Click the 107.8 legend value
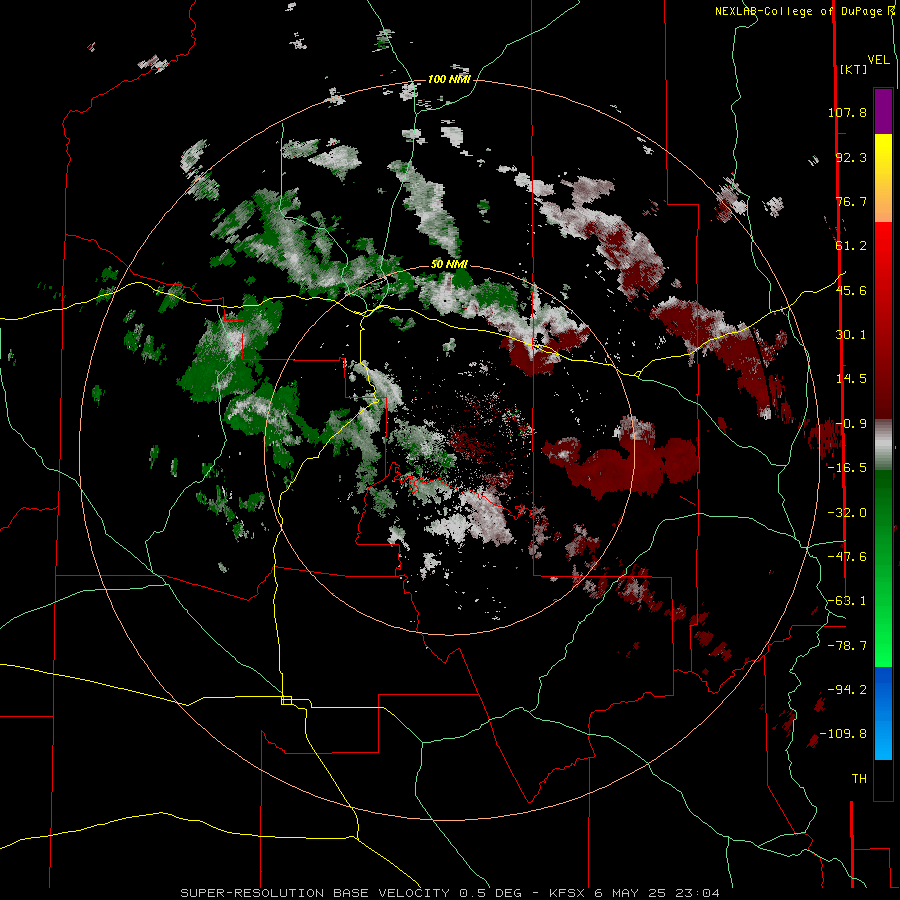 point(847,112)
